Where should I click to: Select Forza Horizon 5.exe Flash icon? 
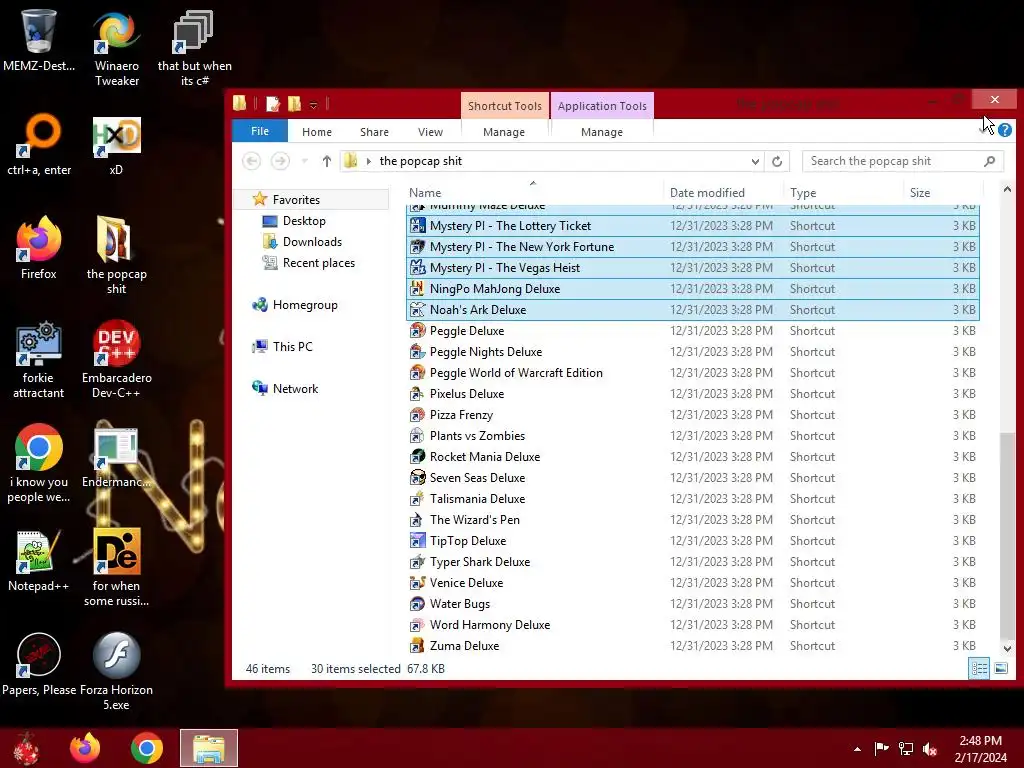point(116,671)
